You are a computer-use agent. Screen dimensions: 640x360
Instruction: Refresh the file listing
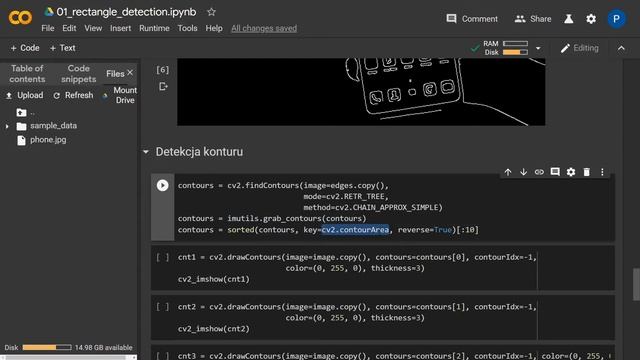point(73,95)
